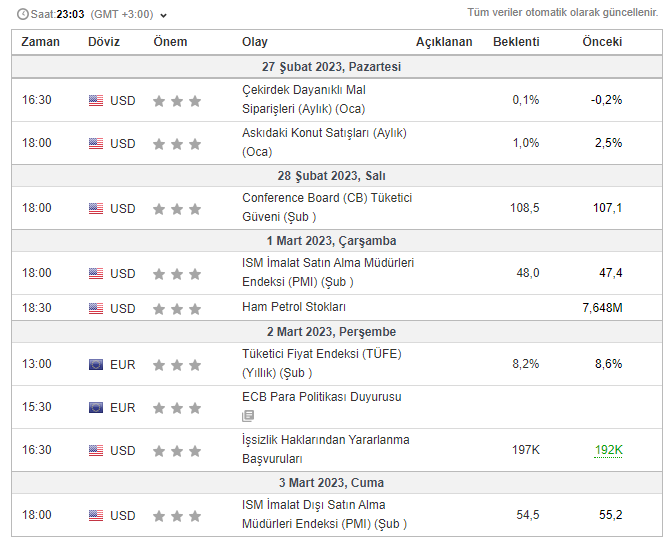This screenshot has width=672, height=550.
Task: Click the Beklenti column header
Action: pos(516,42)
